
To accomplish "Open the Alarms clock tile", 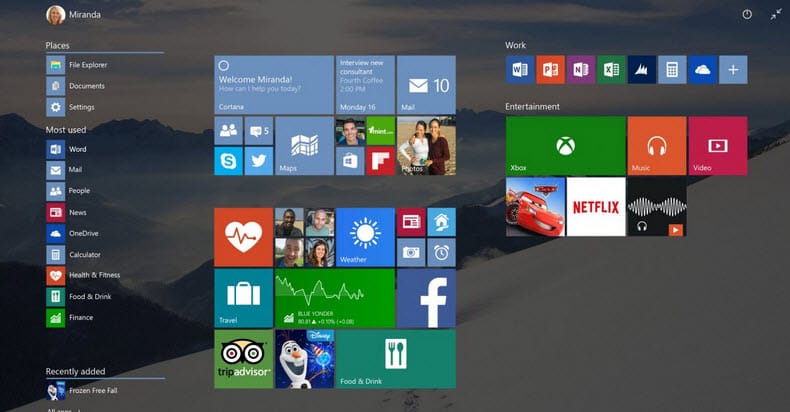I will pos(441,252).
